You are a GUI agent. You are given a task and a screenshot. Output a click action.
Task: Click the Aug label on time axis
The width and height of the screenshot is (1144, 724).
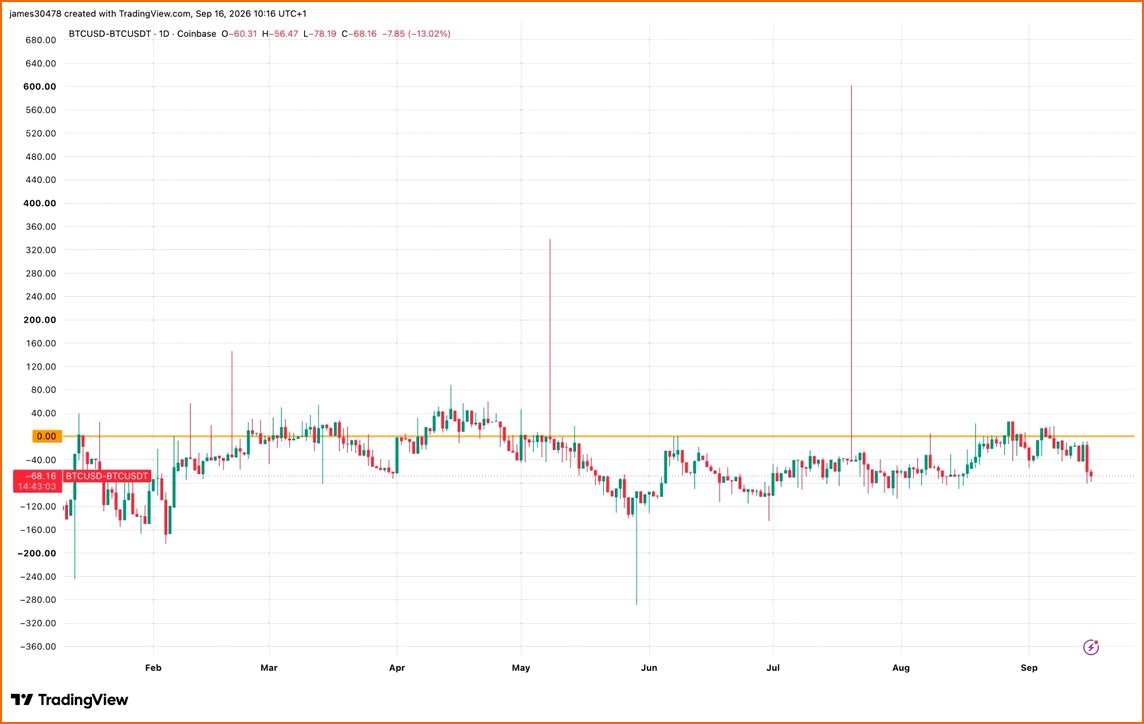(x=901, y=668)
